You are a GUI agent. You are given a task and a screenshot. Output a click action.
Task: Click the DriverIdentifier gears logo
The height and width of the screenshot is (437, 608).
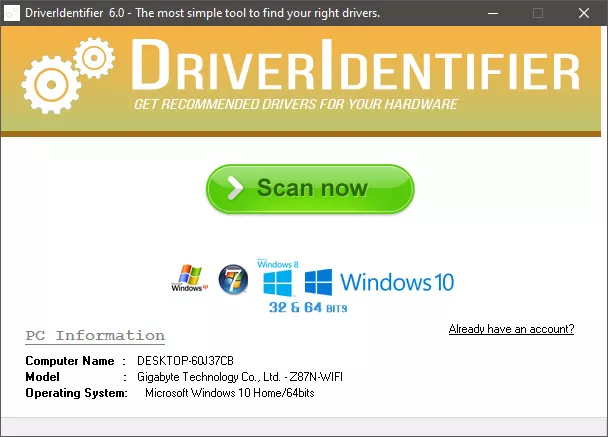68,75
